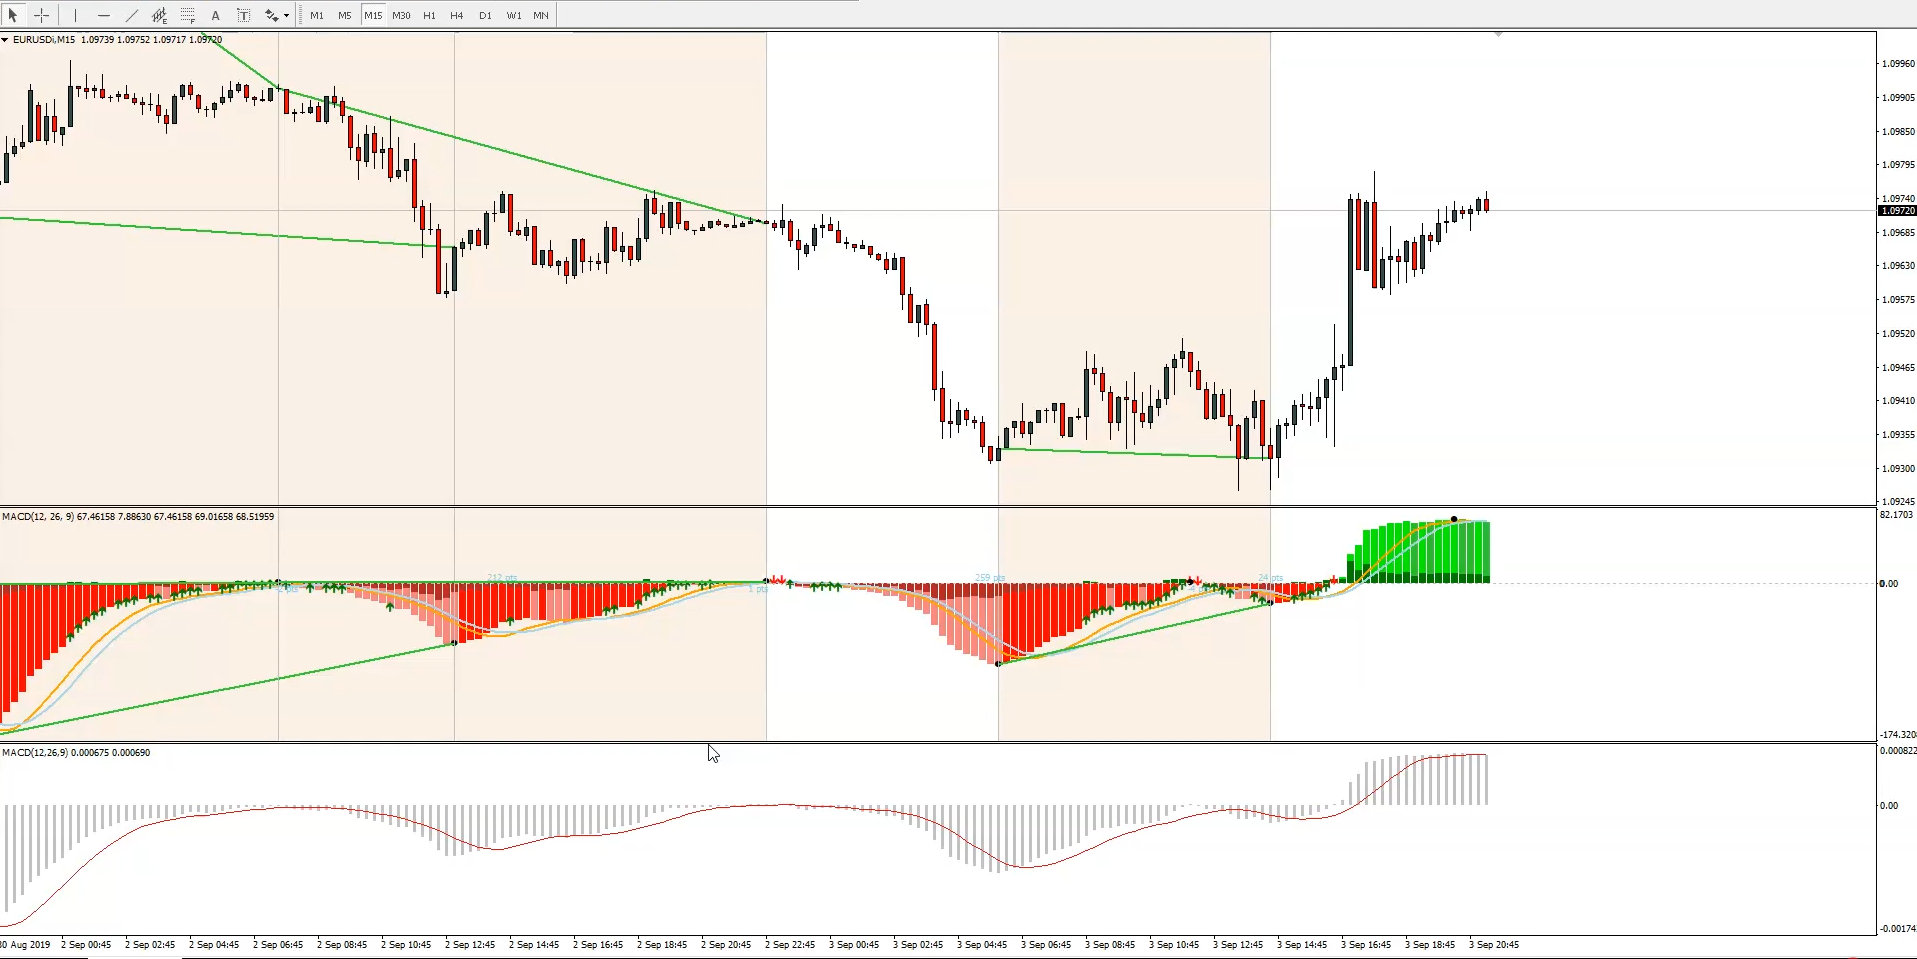
Task: Select the text 'A' tool
Action: click(x=215, y=15)
